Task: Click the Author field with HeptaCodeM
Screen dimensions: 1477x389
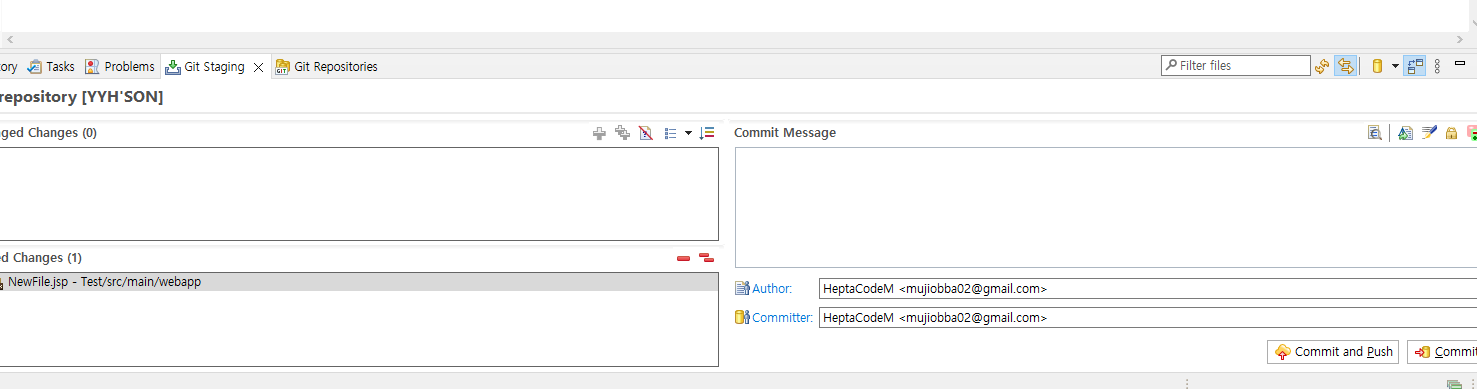Action: [1147, 289]
